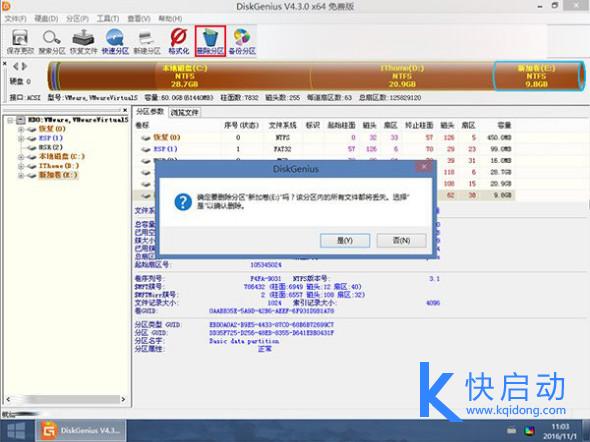Expand the IThome (D:) tree node
Image resolution: width=590 pixels, height=442 pixels.
tap(21, 166)
